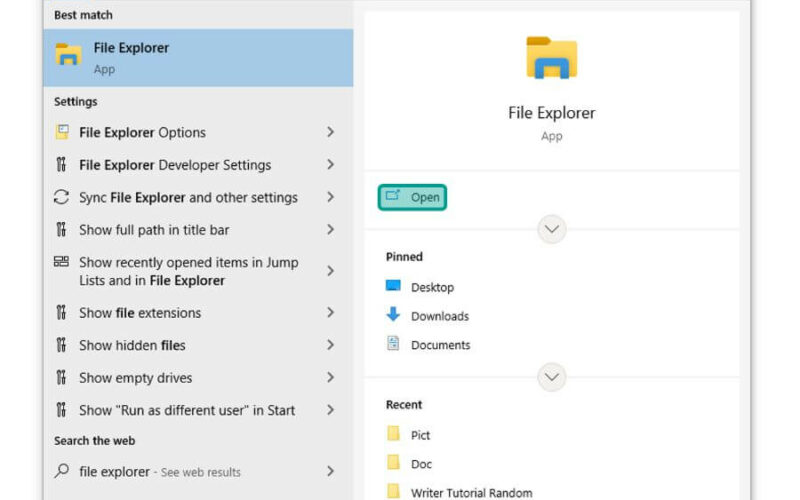Click the Open button for File Explorer
The width and height of the screenshot is (800, 500).
coord(412,197)
